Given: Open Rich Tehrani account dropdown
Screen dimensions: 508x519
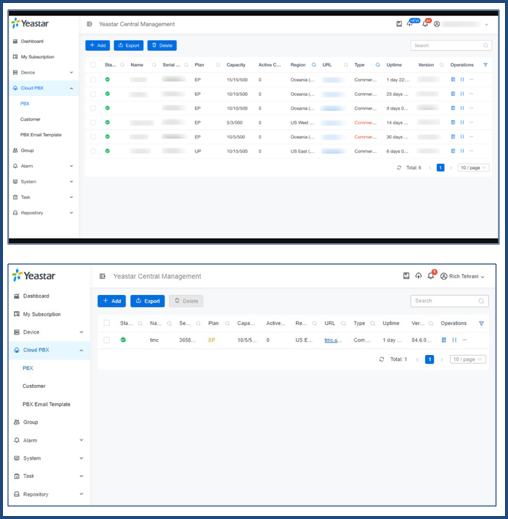Looking at the screenshot, I should coord(462,276).
